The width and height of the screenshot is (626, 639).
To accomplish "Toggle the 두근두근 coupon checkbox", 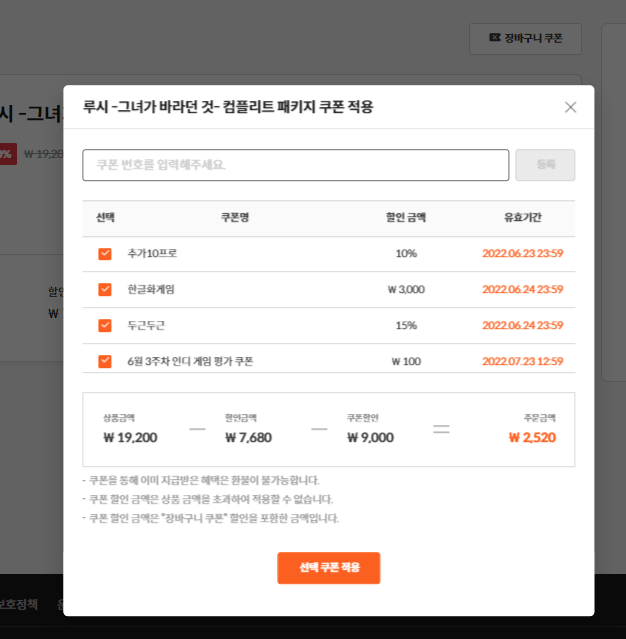I will 105,326.
